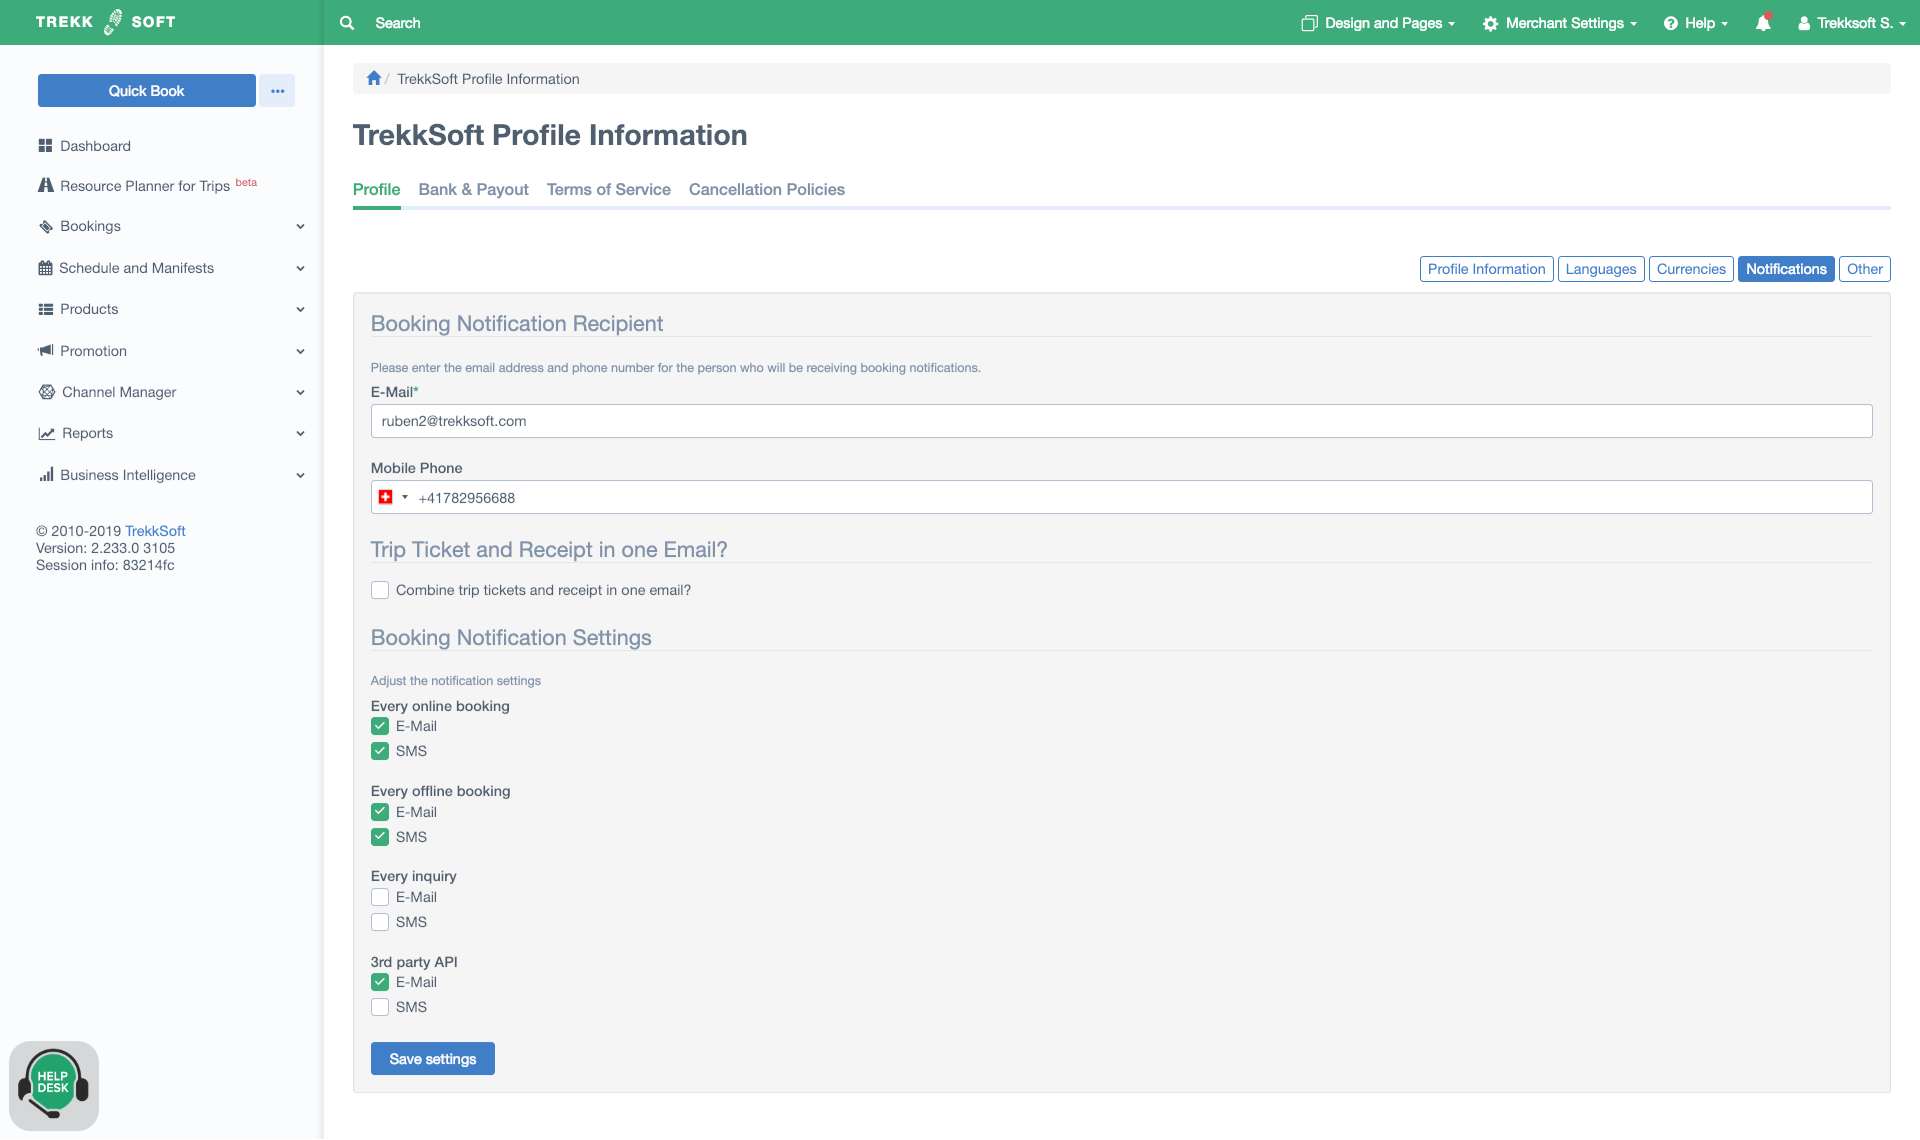The image size is (1920, 1140).
Task: Enable SMS for every inquiry
Action: pyautogui.click(x=380, y=922)
